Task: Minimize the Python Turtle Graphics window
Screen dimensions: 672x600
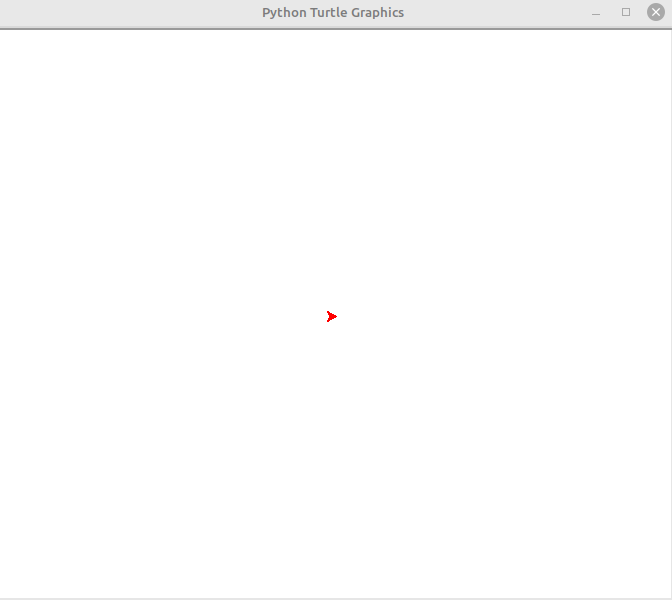Action: pos(596,13)
